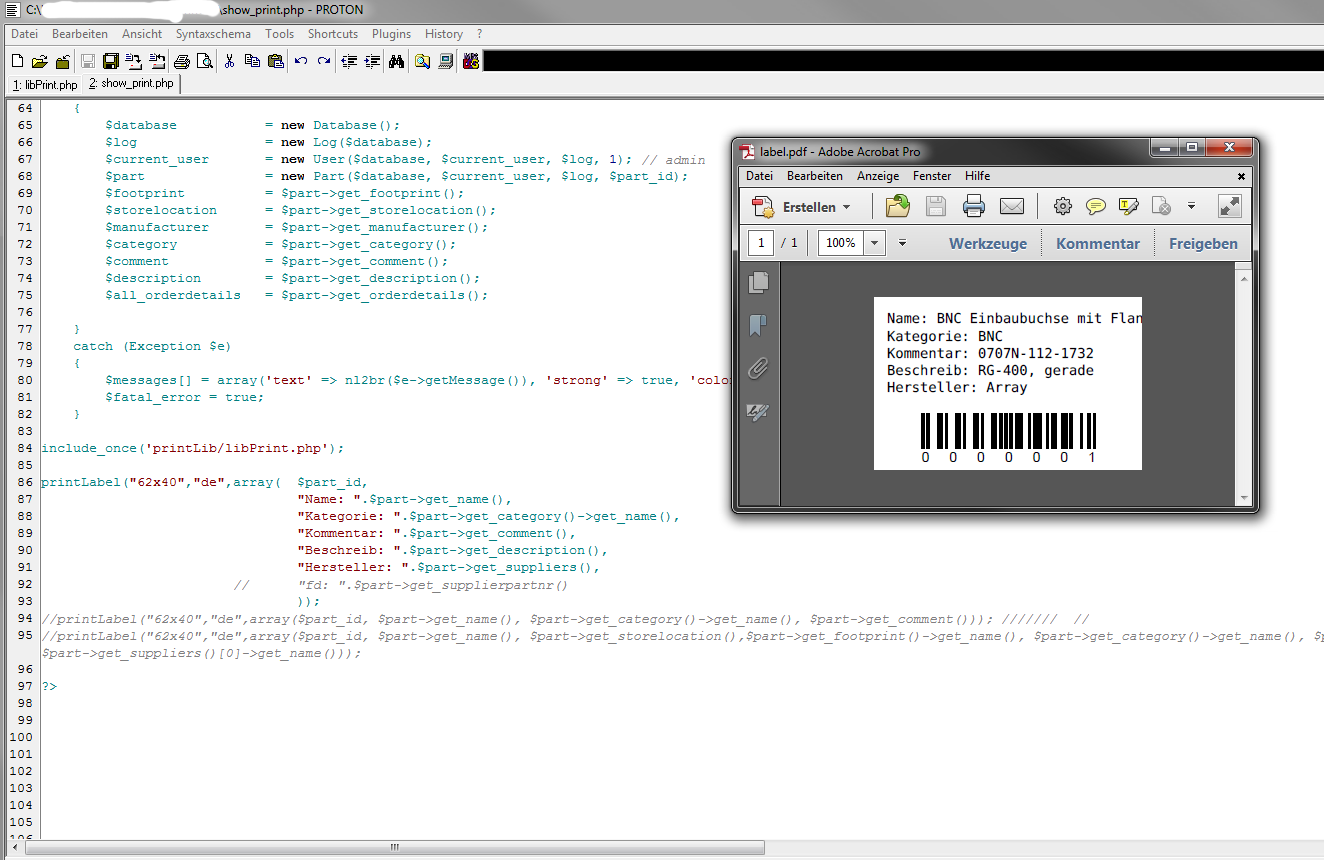
Task: Open the Shortcuts menu
Action: click(x=333, y=34)
